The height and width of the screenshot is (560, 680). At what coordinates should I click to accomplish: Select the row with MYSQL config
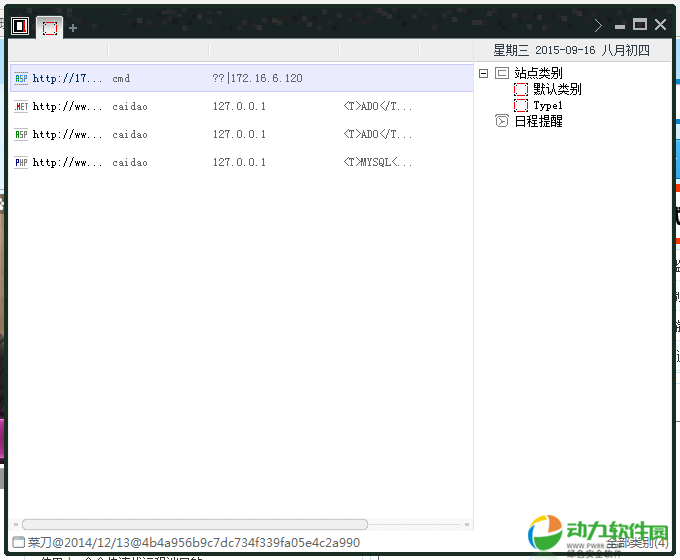click(240, 162)
